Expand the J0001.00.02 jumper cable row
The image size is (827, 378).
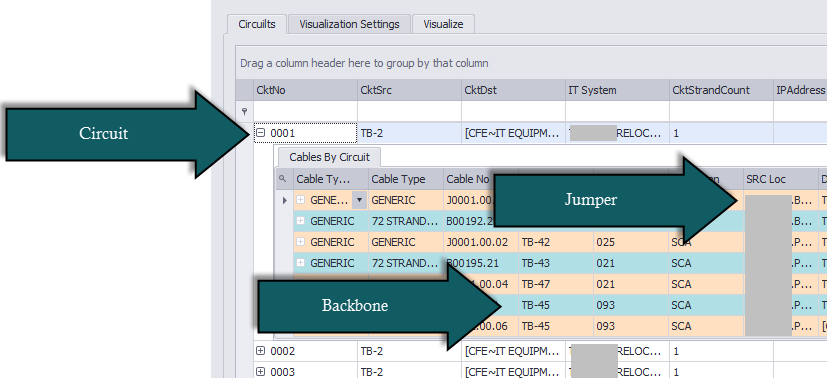tap(301, 242)
